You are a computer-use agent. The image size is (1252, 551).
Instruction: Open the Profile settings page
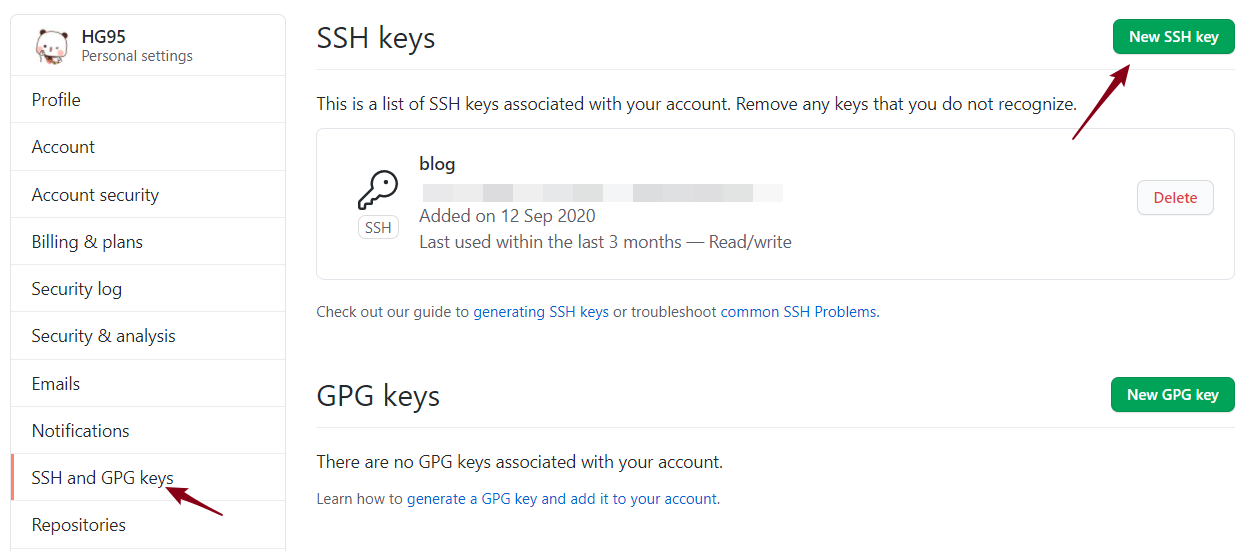148,100
